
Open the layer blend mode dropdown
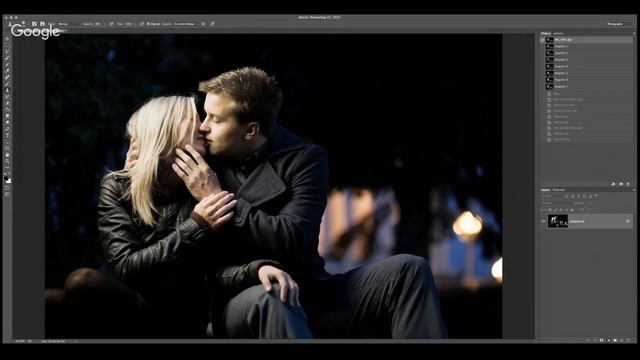coord(557,203)
